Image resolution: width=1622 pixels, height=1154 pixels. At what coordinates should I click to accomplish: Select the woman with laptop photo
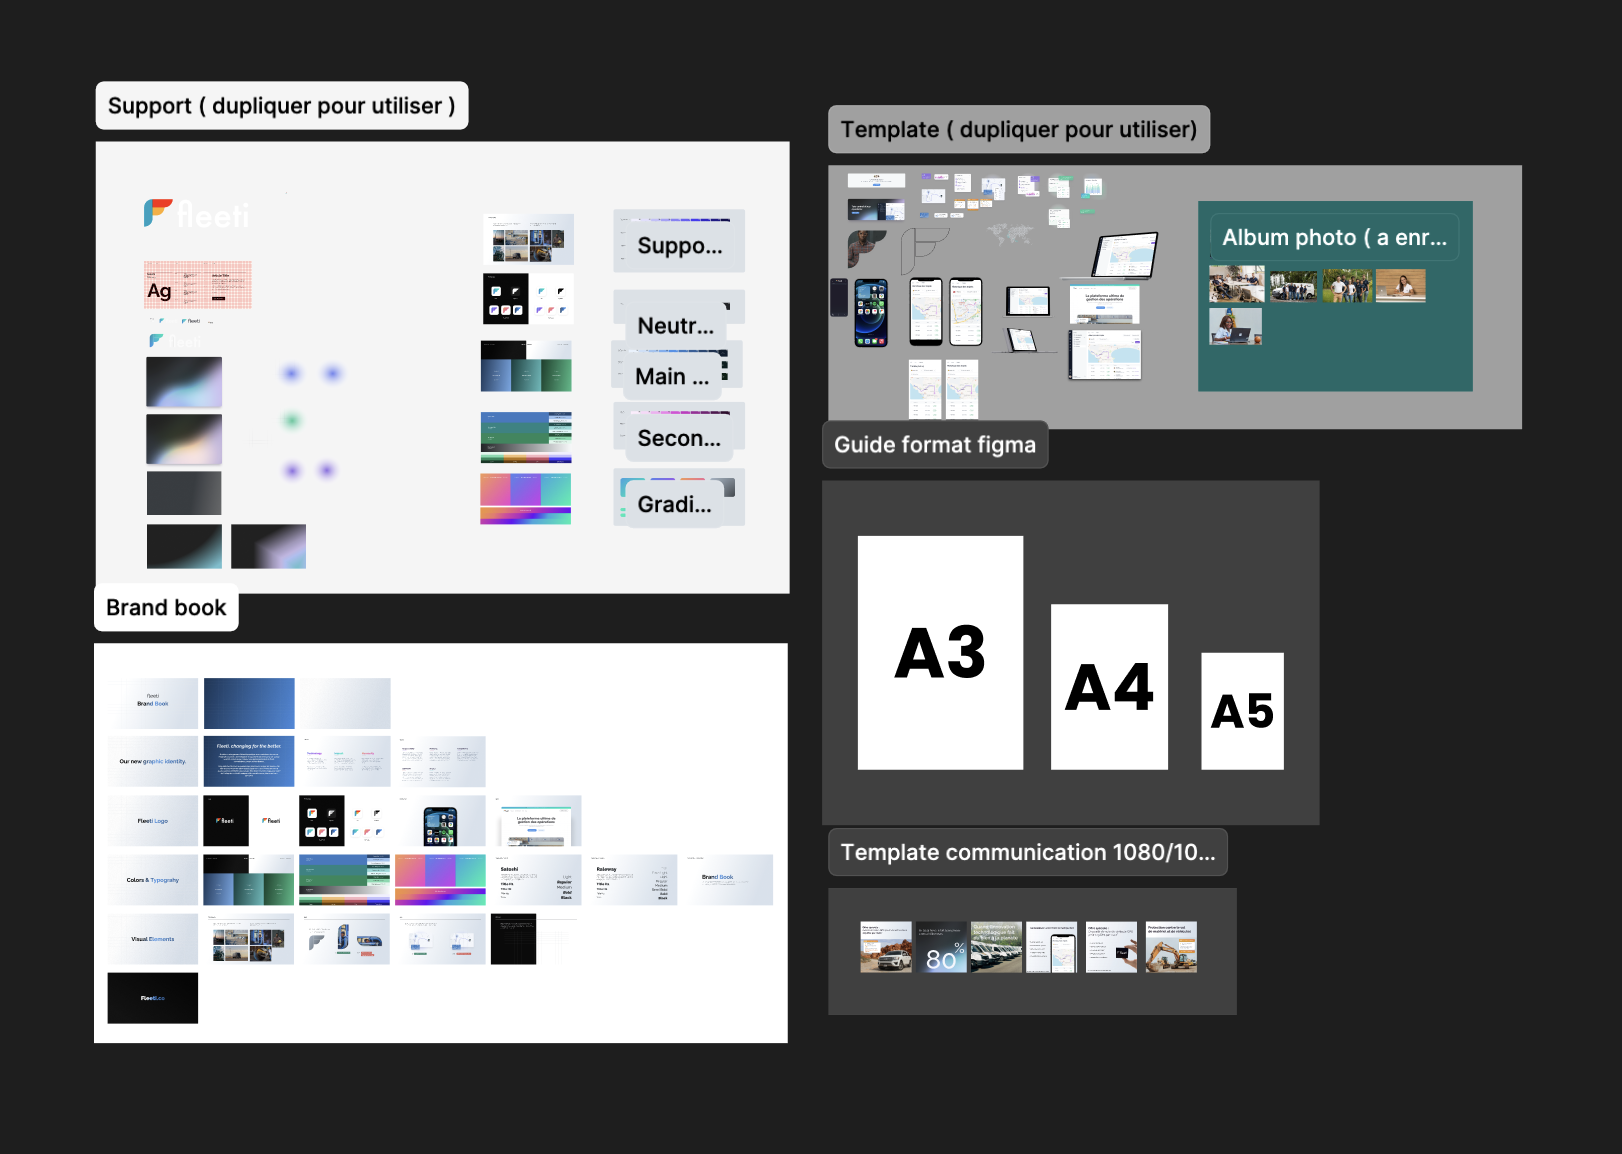coord(1235,327)
